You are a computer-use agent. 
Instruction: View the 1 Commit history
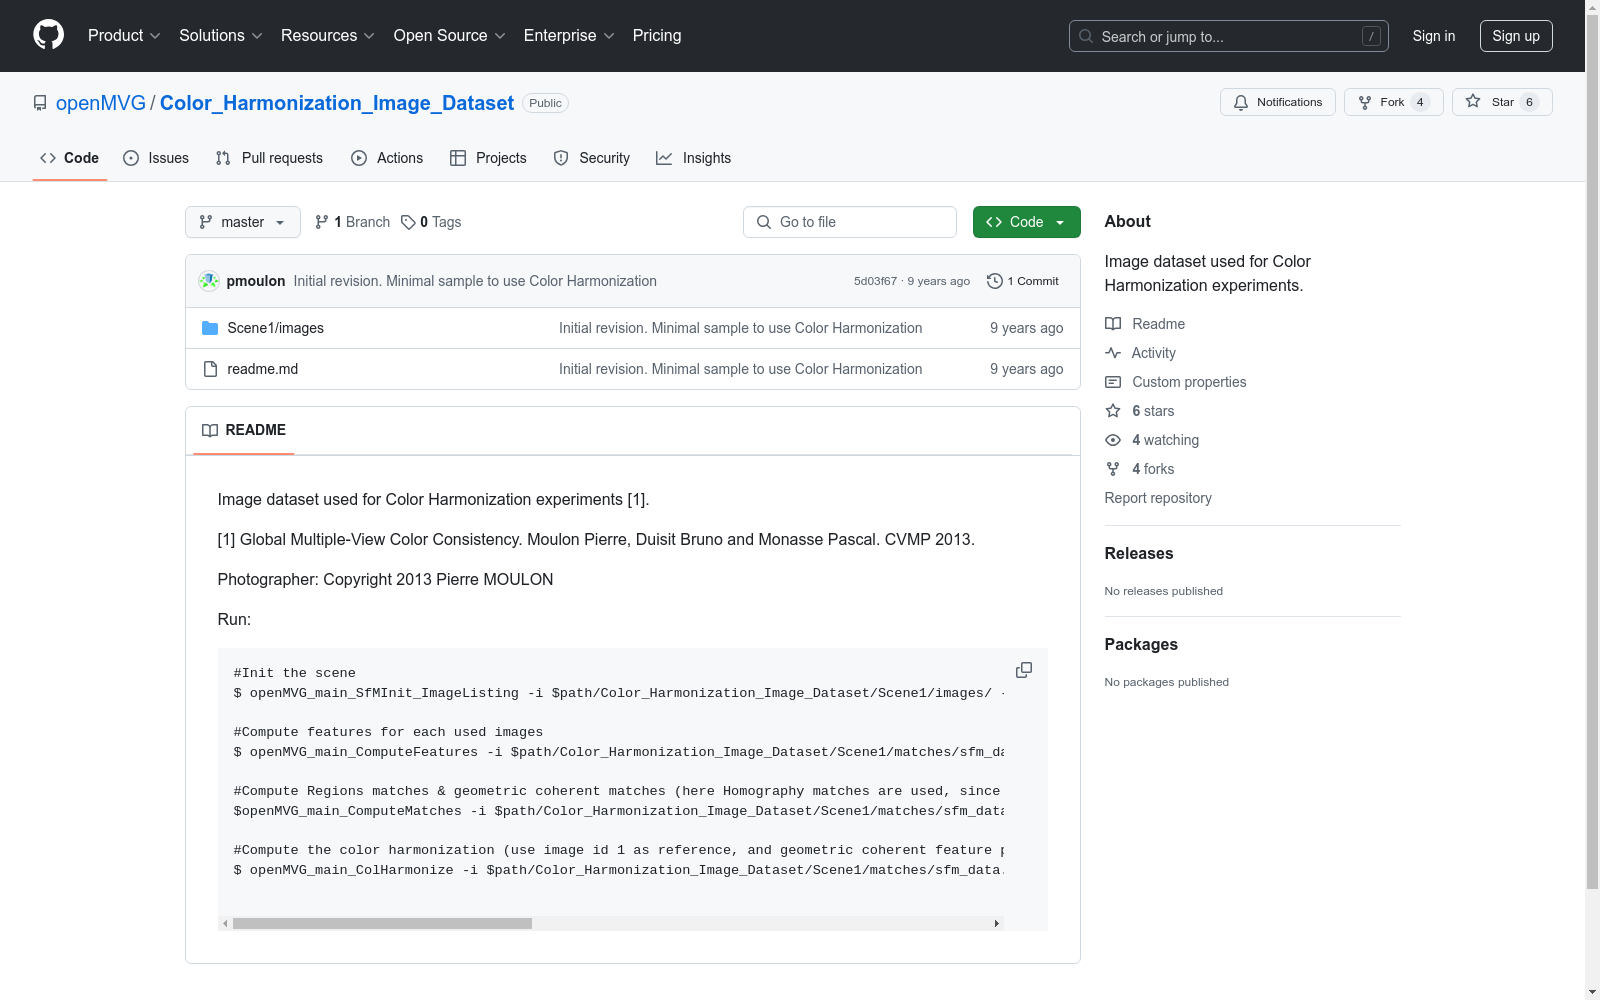tap(1022, 281)
